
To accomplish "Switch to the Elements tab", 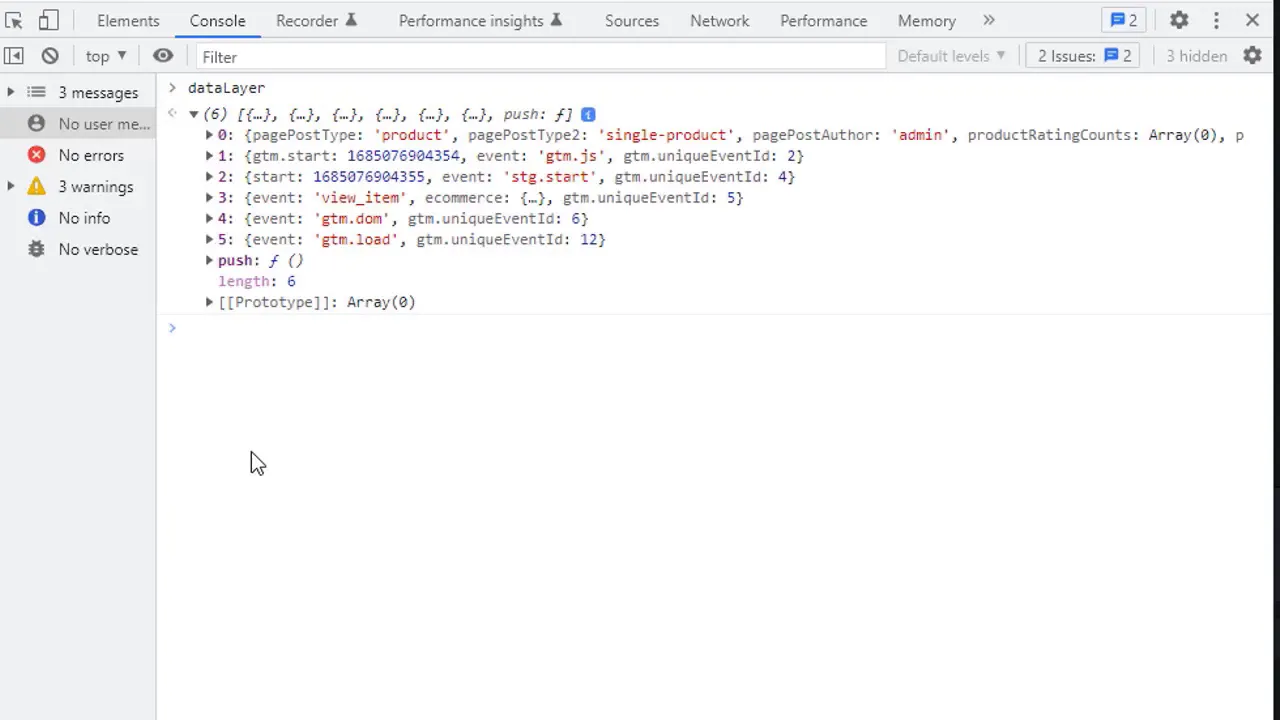I will [128, 20].
